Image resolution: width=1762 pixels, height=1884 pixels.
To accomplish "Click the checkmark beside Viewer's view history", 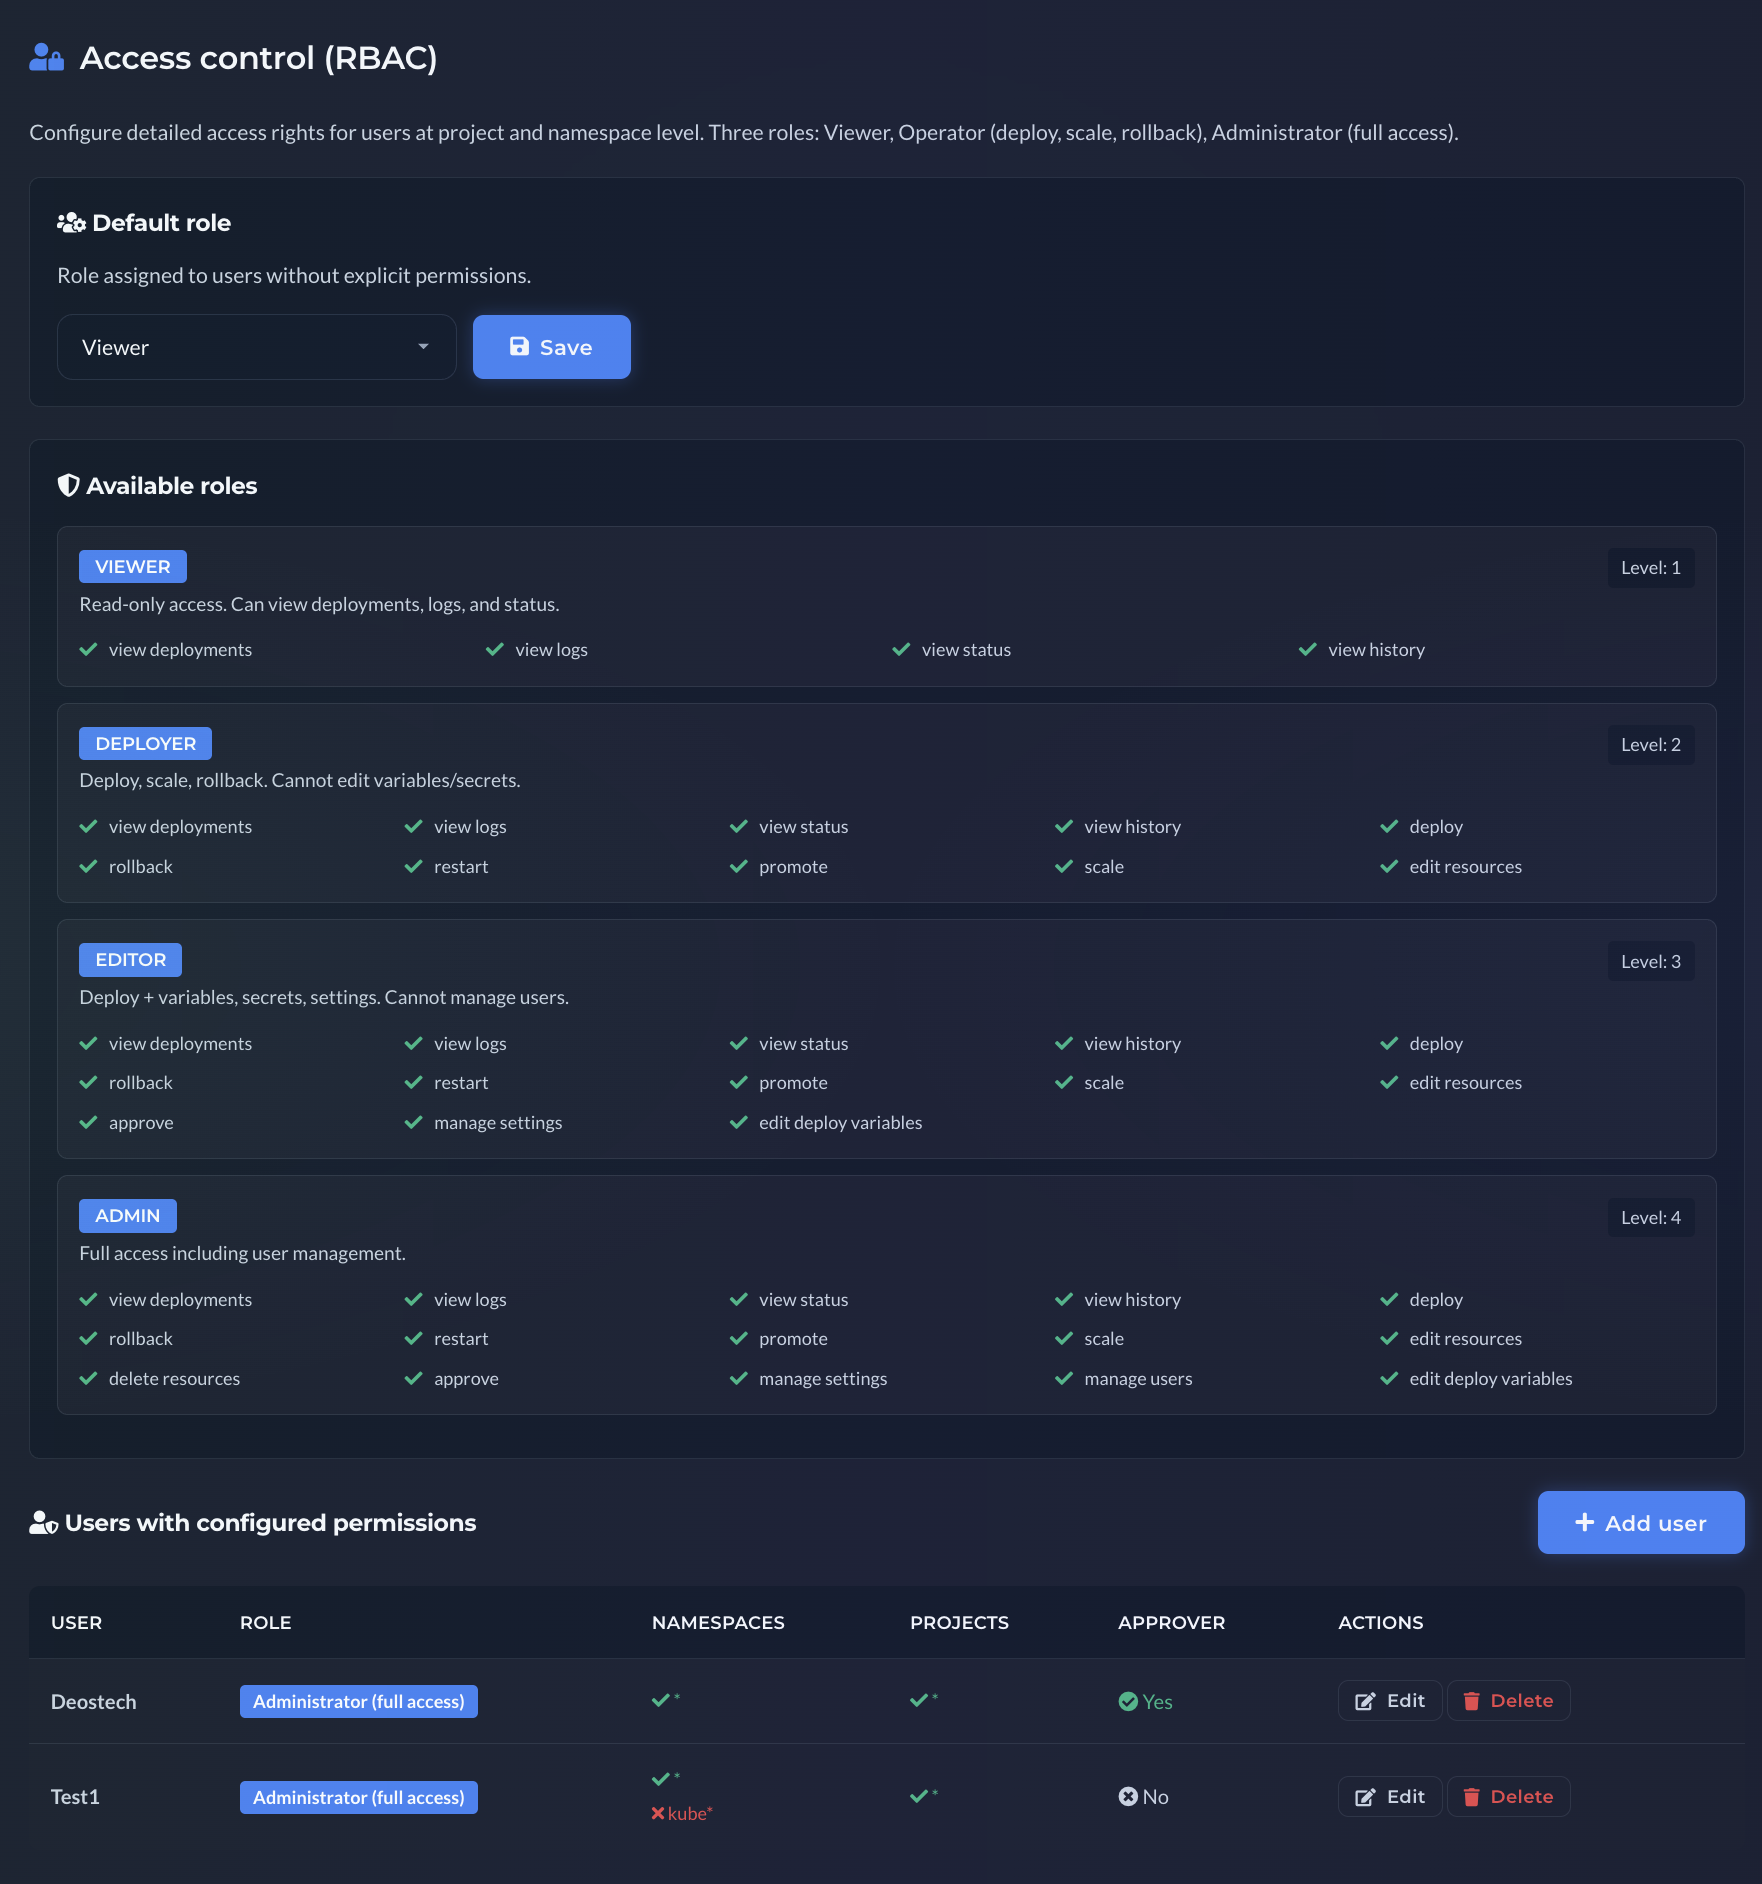I will point(1307,650).
